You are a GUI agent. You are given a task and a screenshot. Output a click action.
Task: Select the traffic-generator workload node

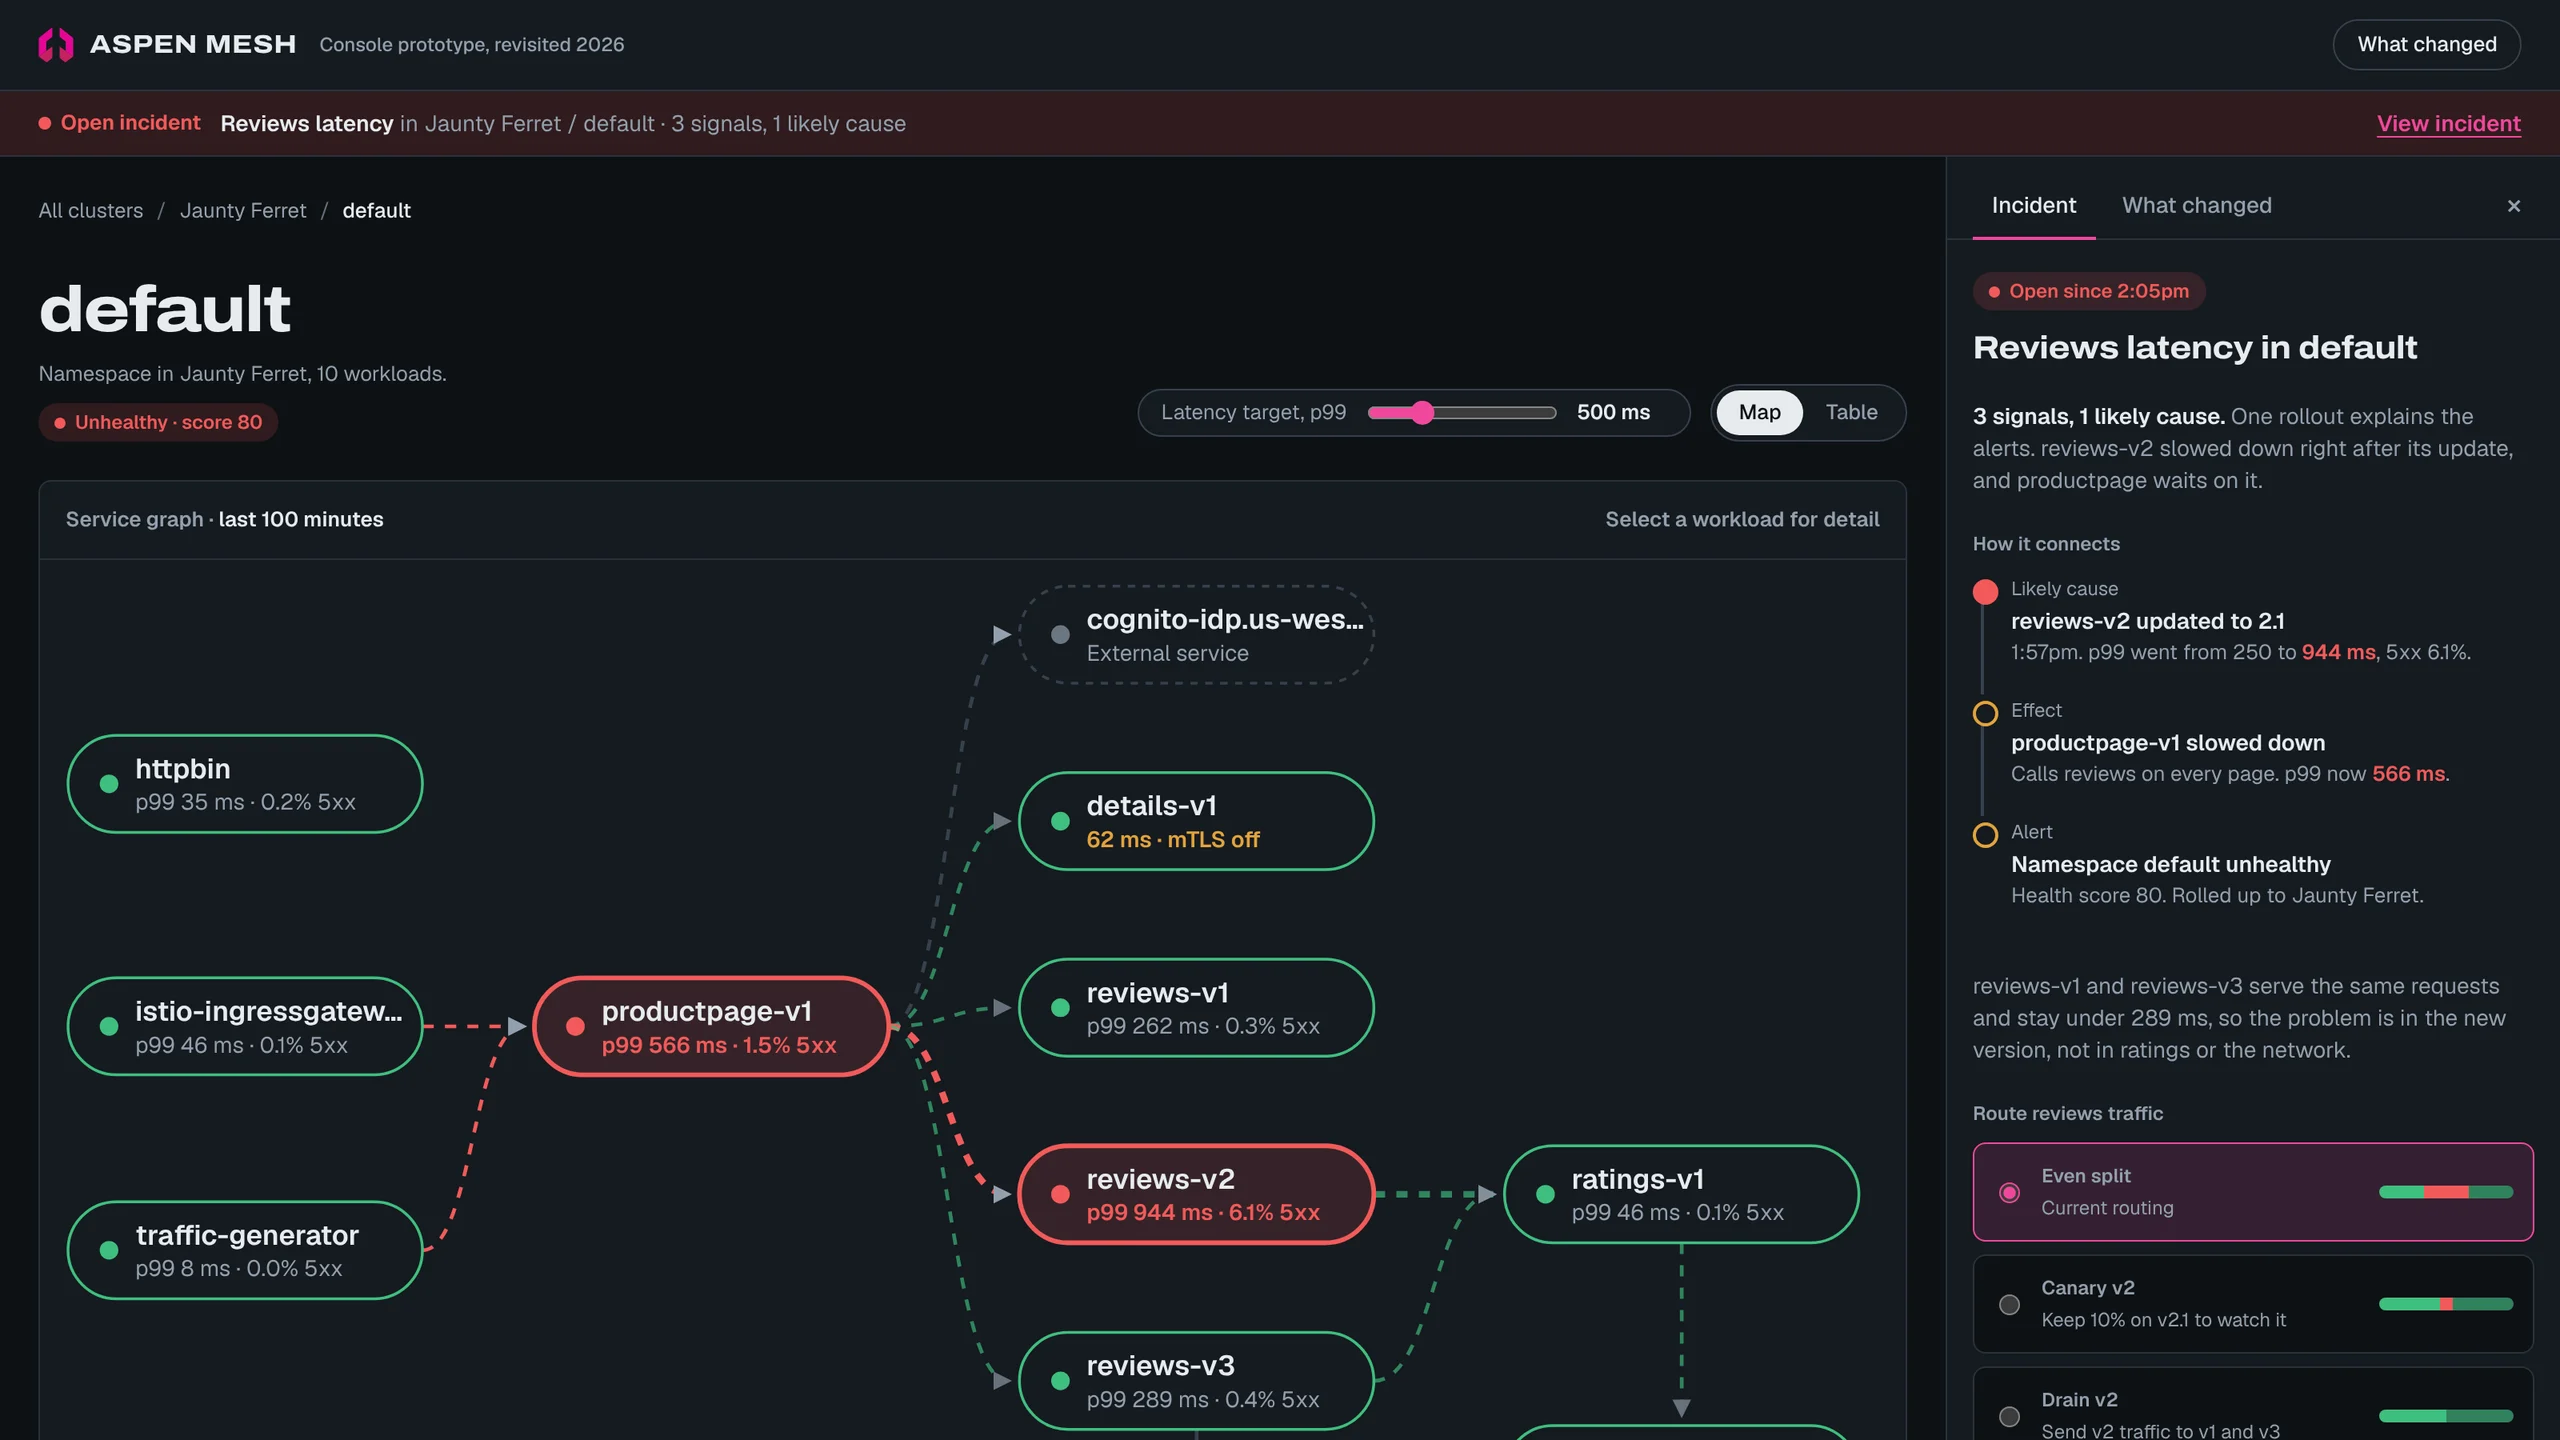[245, 1250]
